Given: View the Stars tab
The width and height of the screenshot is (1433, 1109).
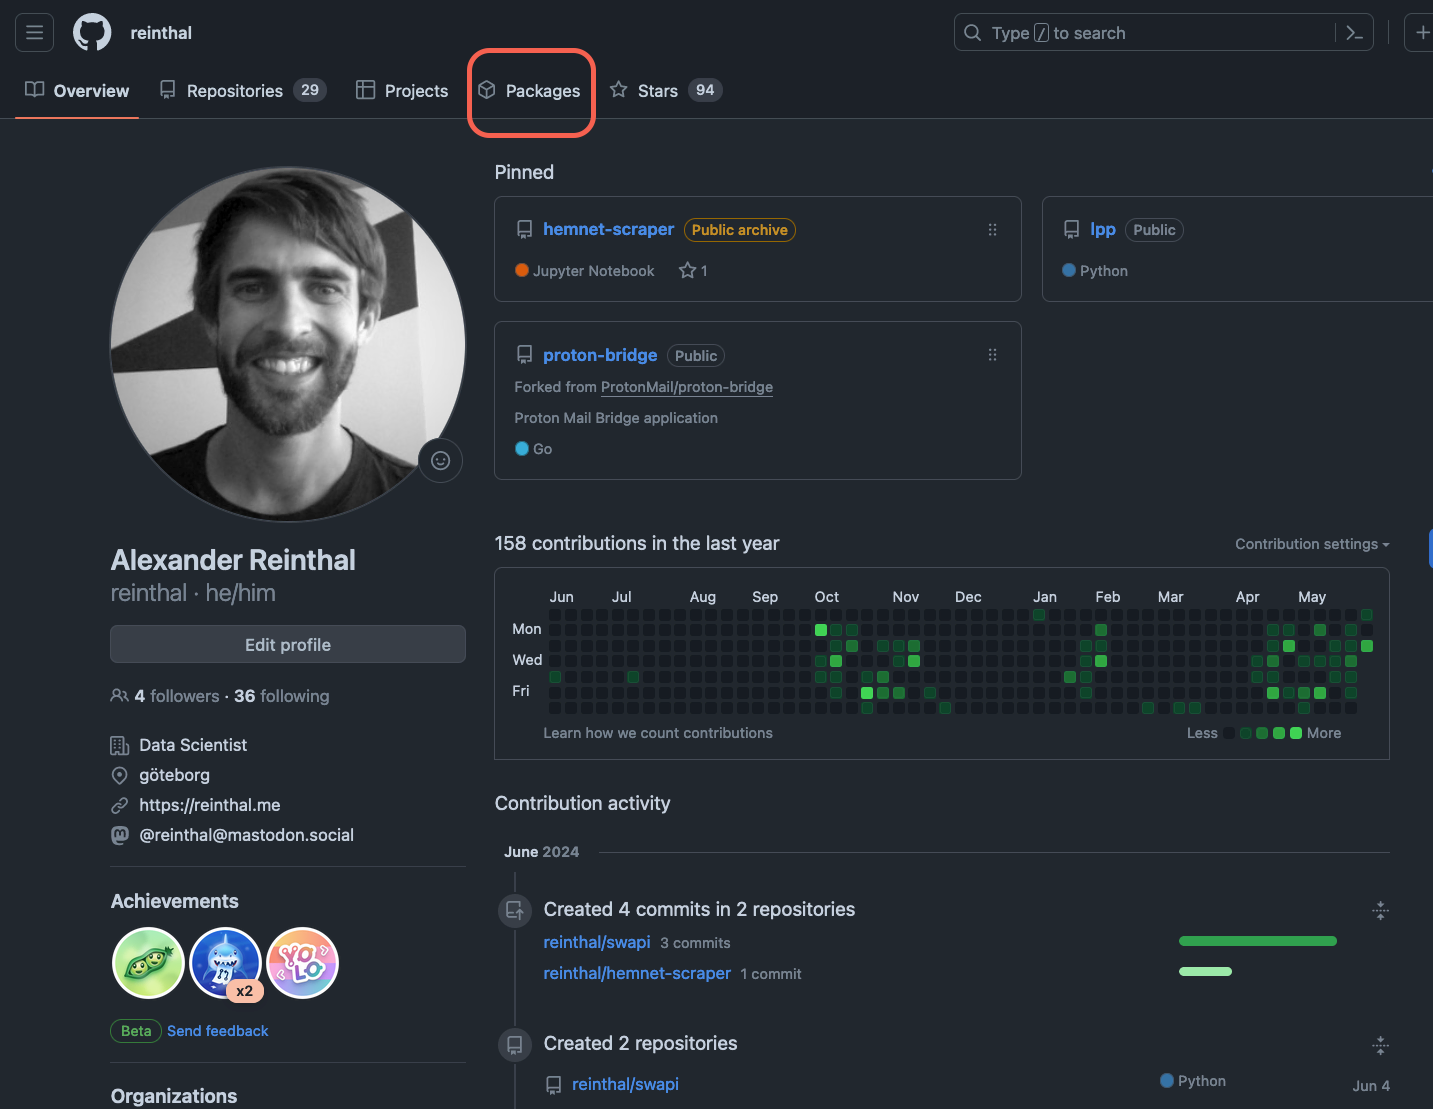Looking at the screenshot, I should [x=666, y=91].
